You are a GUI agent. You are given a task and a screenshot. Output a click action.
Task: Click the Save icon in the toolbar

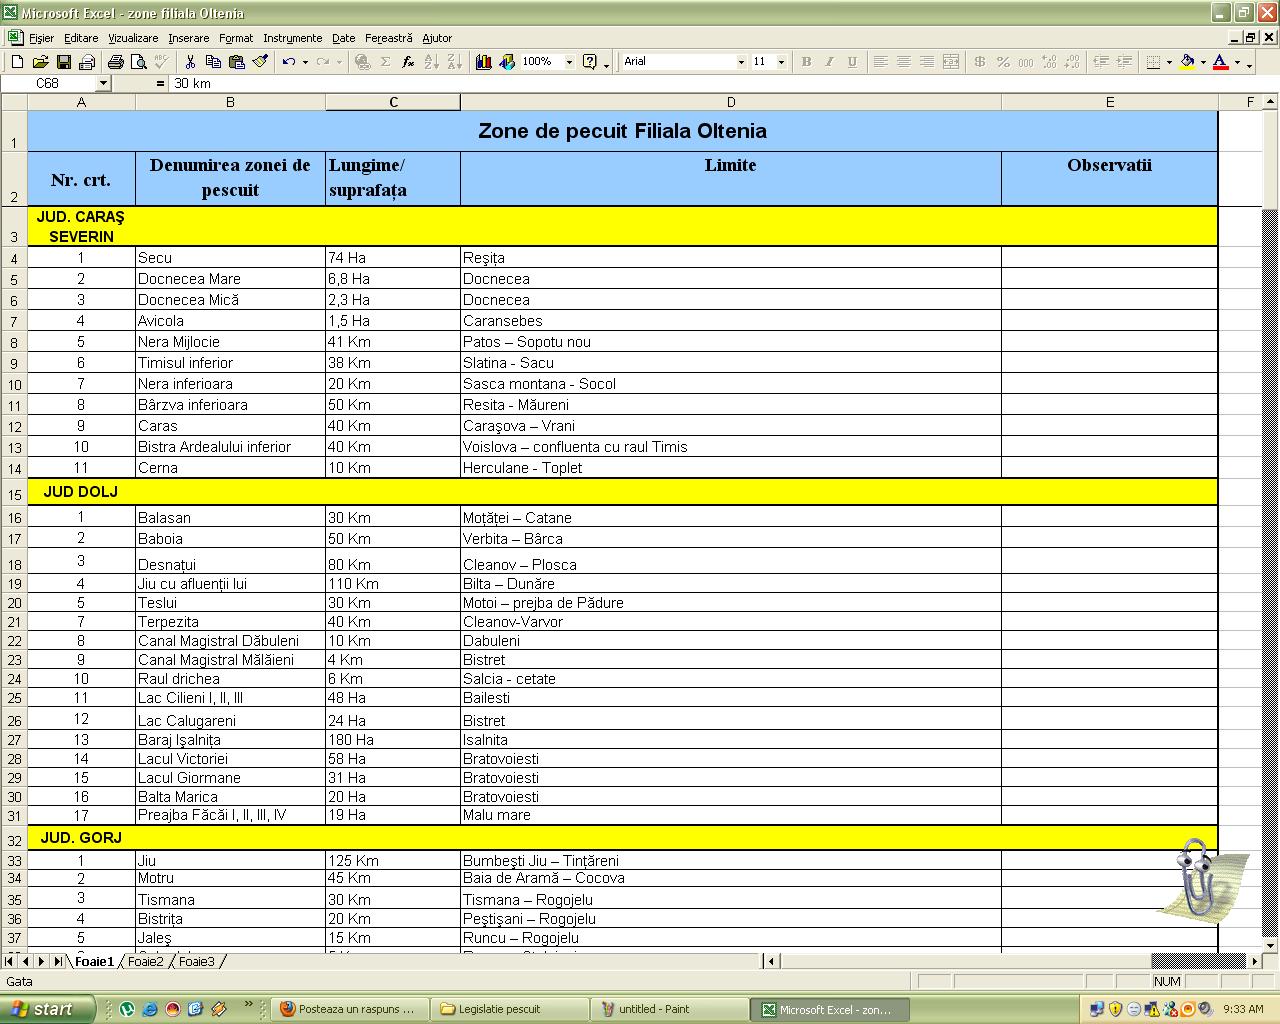pos(64,62)
